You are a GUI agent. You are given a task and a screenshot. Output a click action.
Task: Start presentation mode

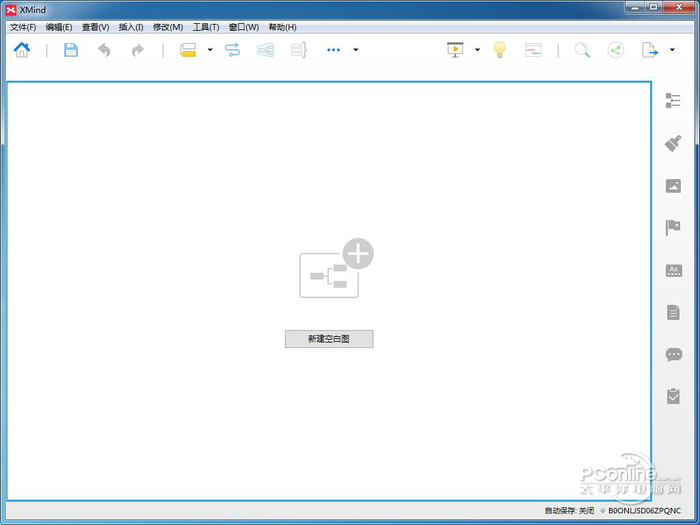455,50
